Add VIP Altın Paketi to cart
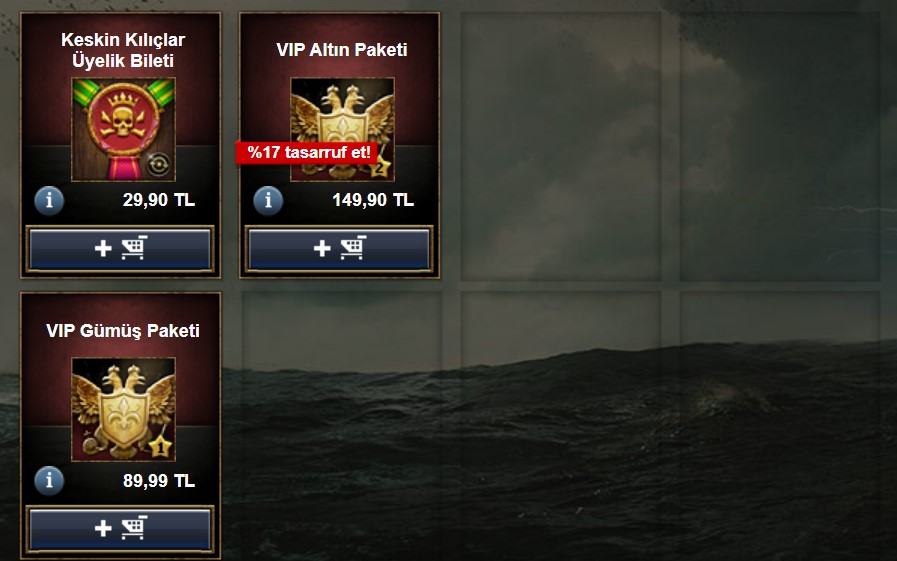The image size is (897, 561). pos(339,249)
